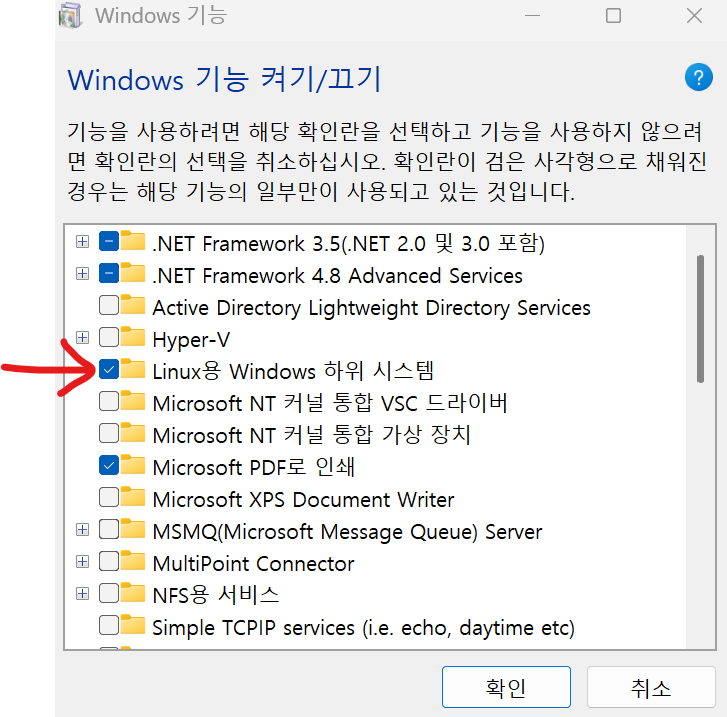Select the Linux용 Windows 하위 시스템 label

[x=293, y=371]
